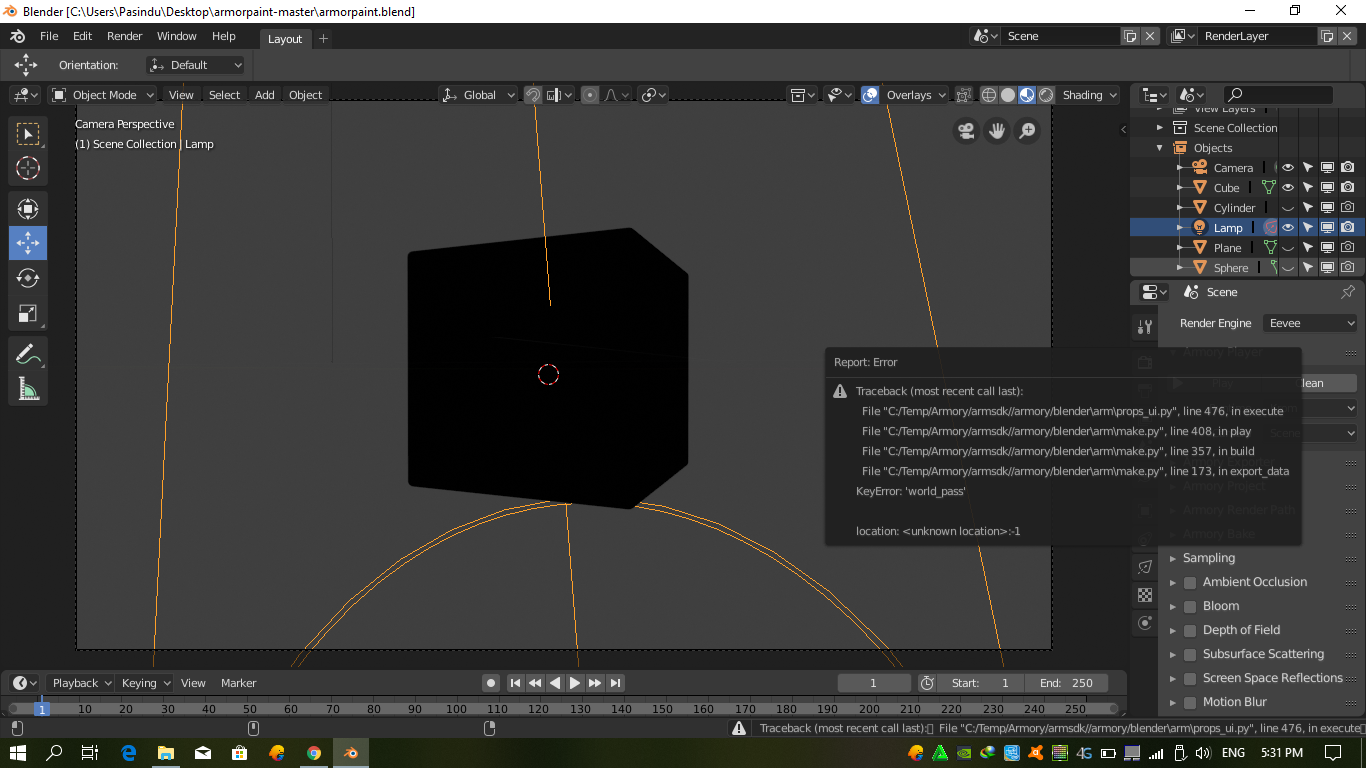Open the Object Mode dropdown

103,95
